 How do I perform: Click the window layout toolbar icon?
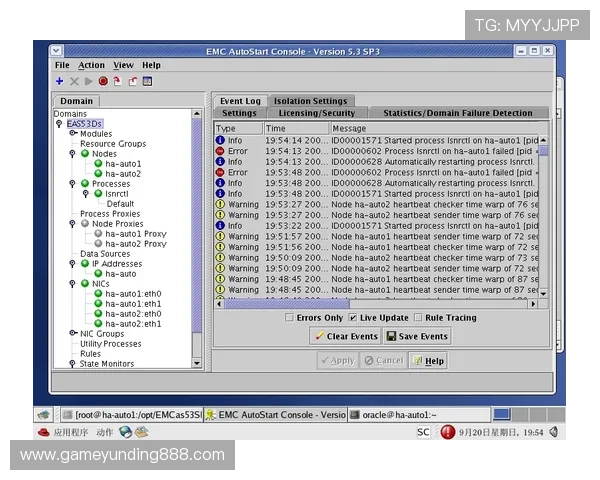coord(147,81)
